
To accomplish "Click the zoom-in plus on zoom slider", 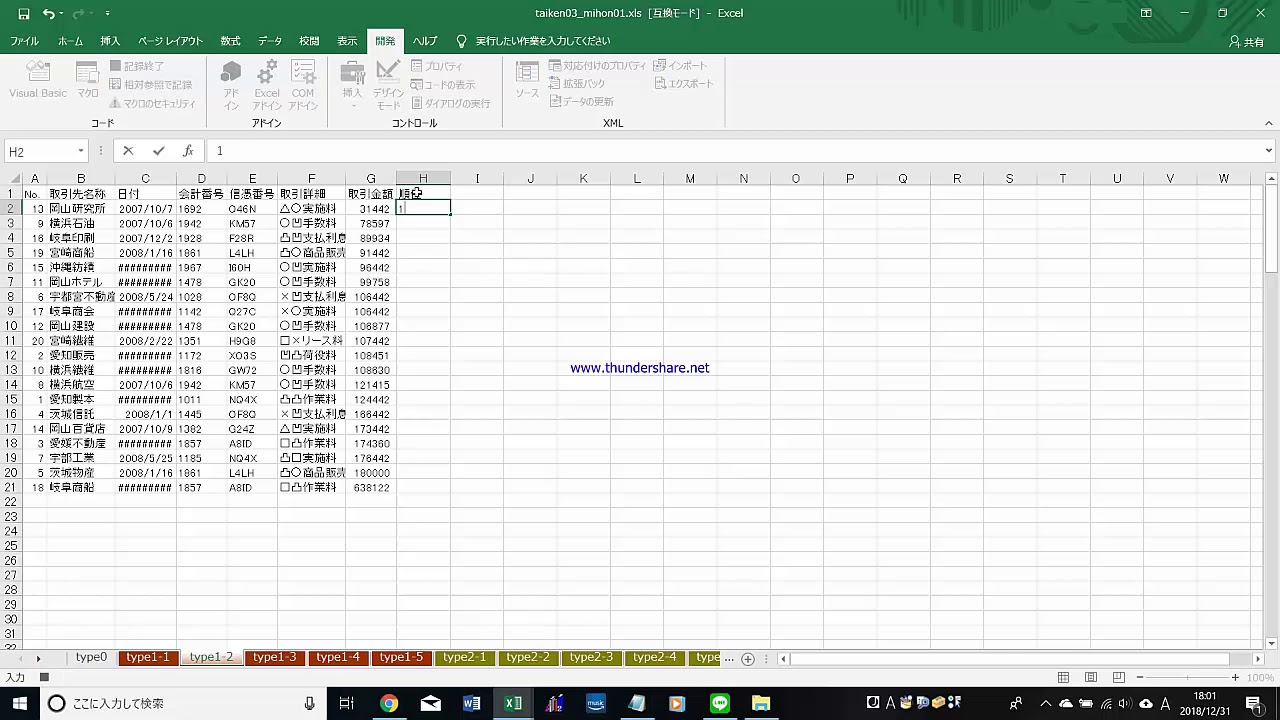I will 1235,678.
